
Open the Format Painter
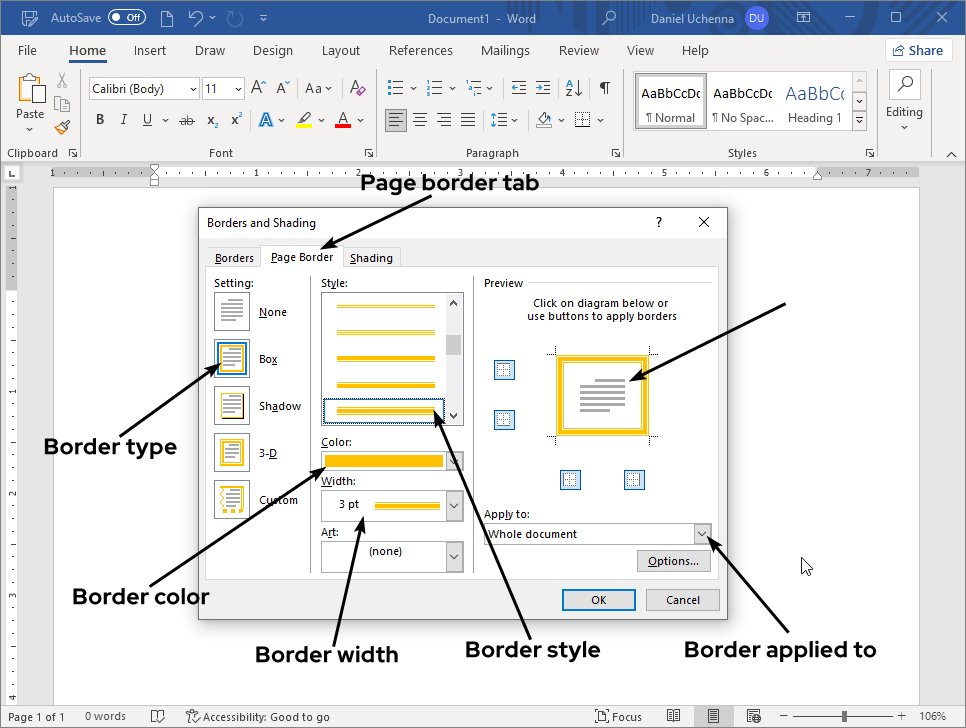click(x=62, y=126)
